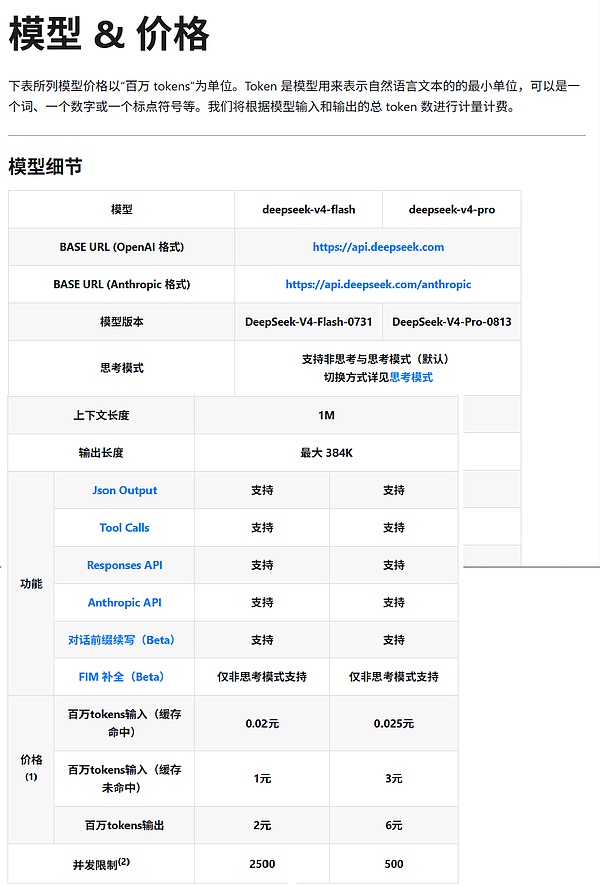Image resolution: width=600 pixels, height=886 pixels.
Task: Open the https://api.deepseek.com/anthropic link
Action: pos(378,284)
